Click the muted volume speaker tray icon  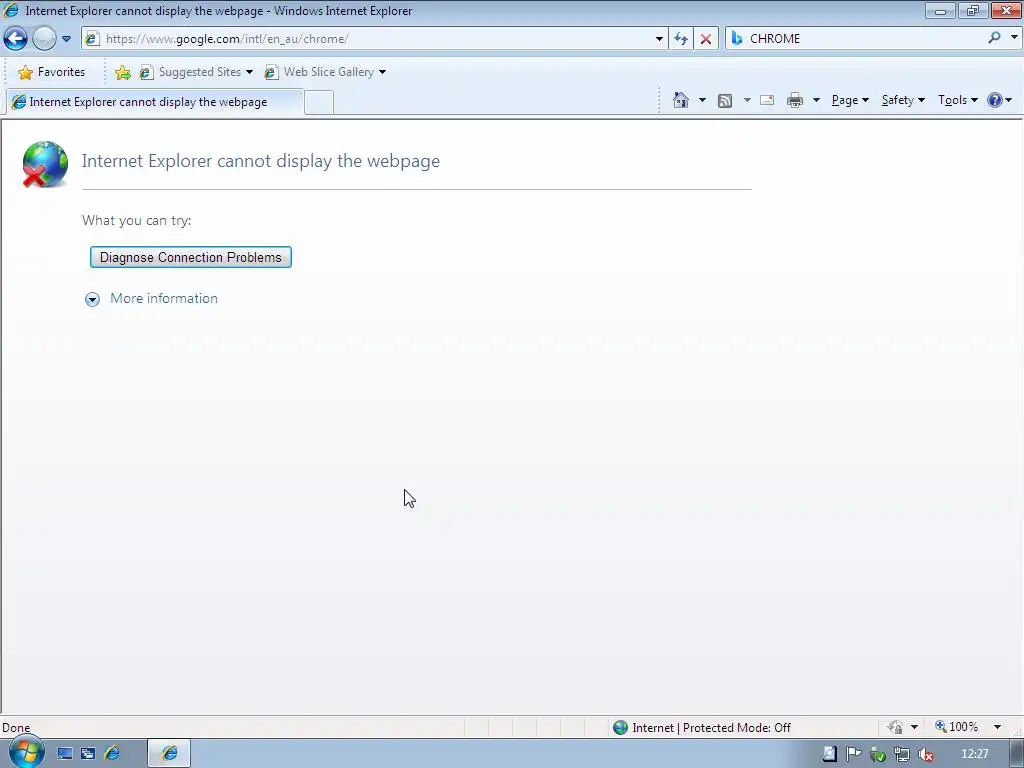pyautogui.click(x=925, y=755)
